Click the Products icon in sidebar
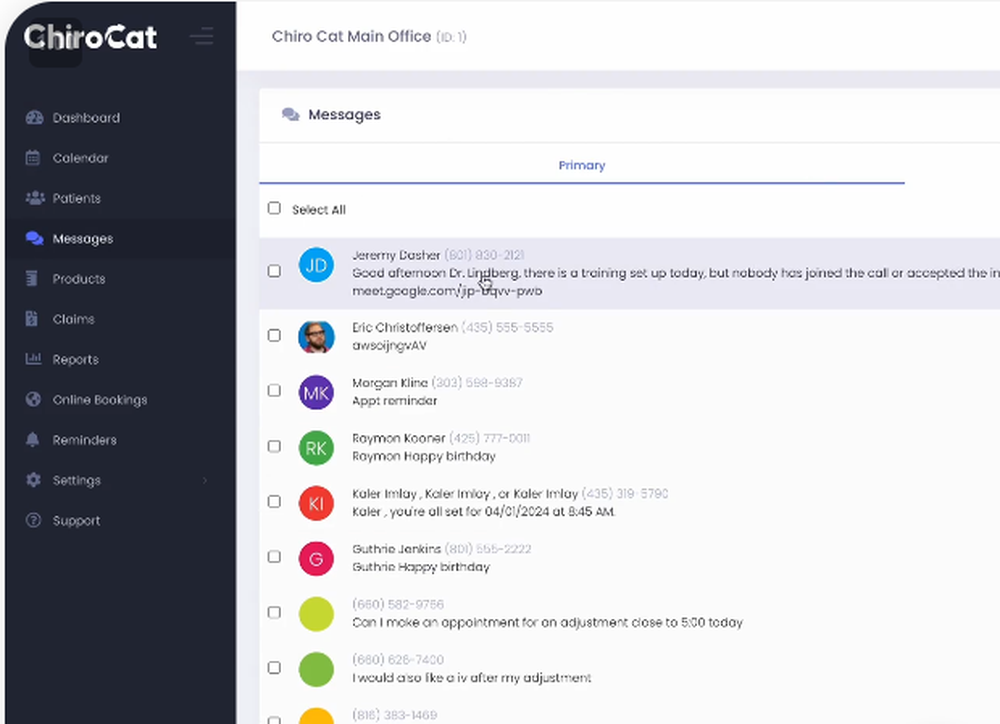The image size is (1000, 724). [32, 278]
